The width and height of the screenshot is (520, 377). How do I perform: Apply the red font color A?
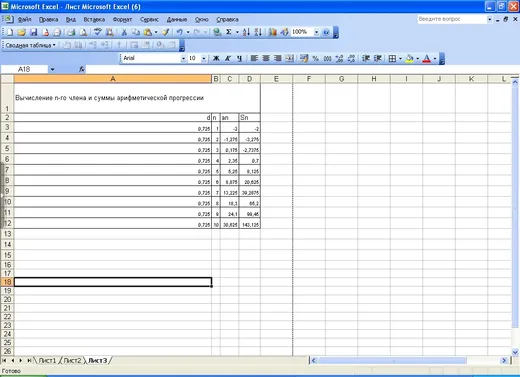426,58
